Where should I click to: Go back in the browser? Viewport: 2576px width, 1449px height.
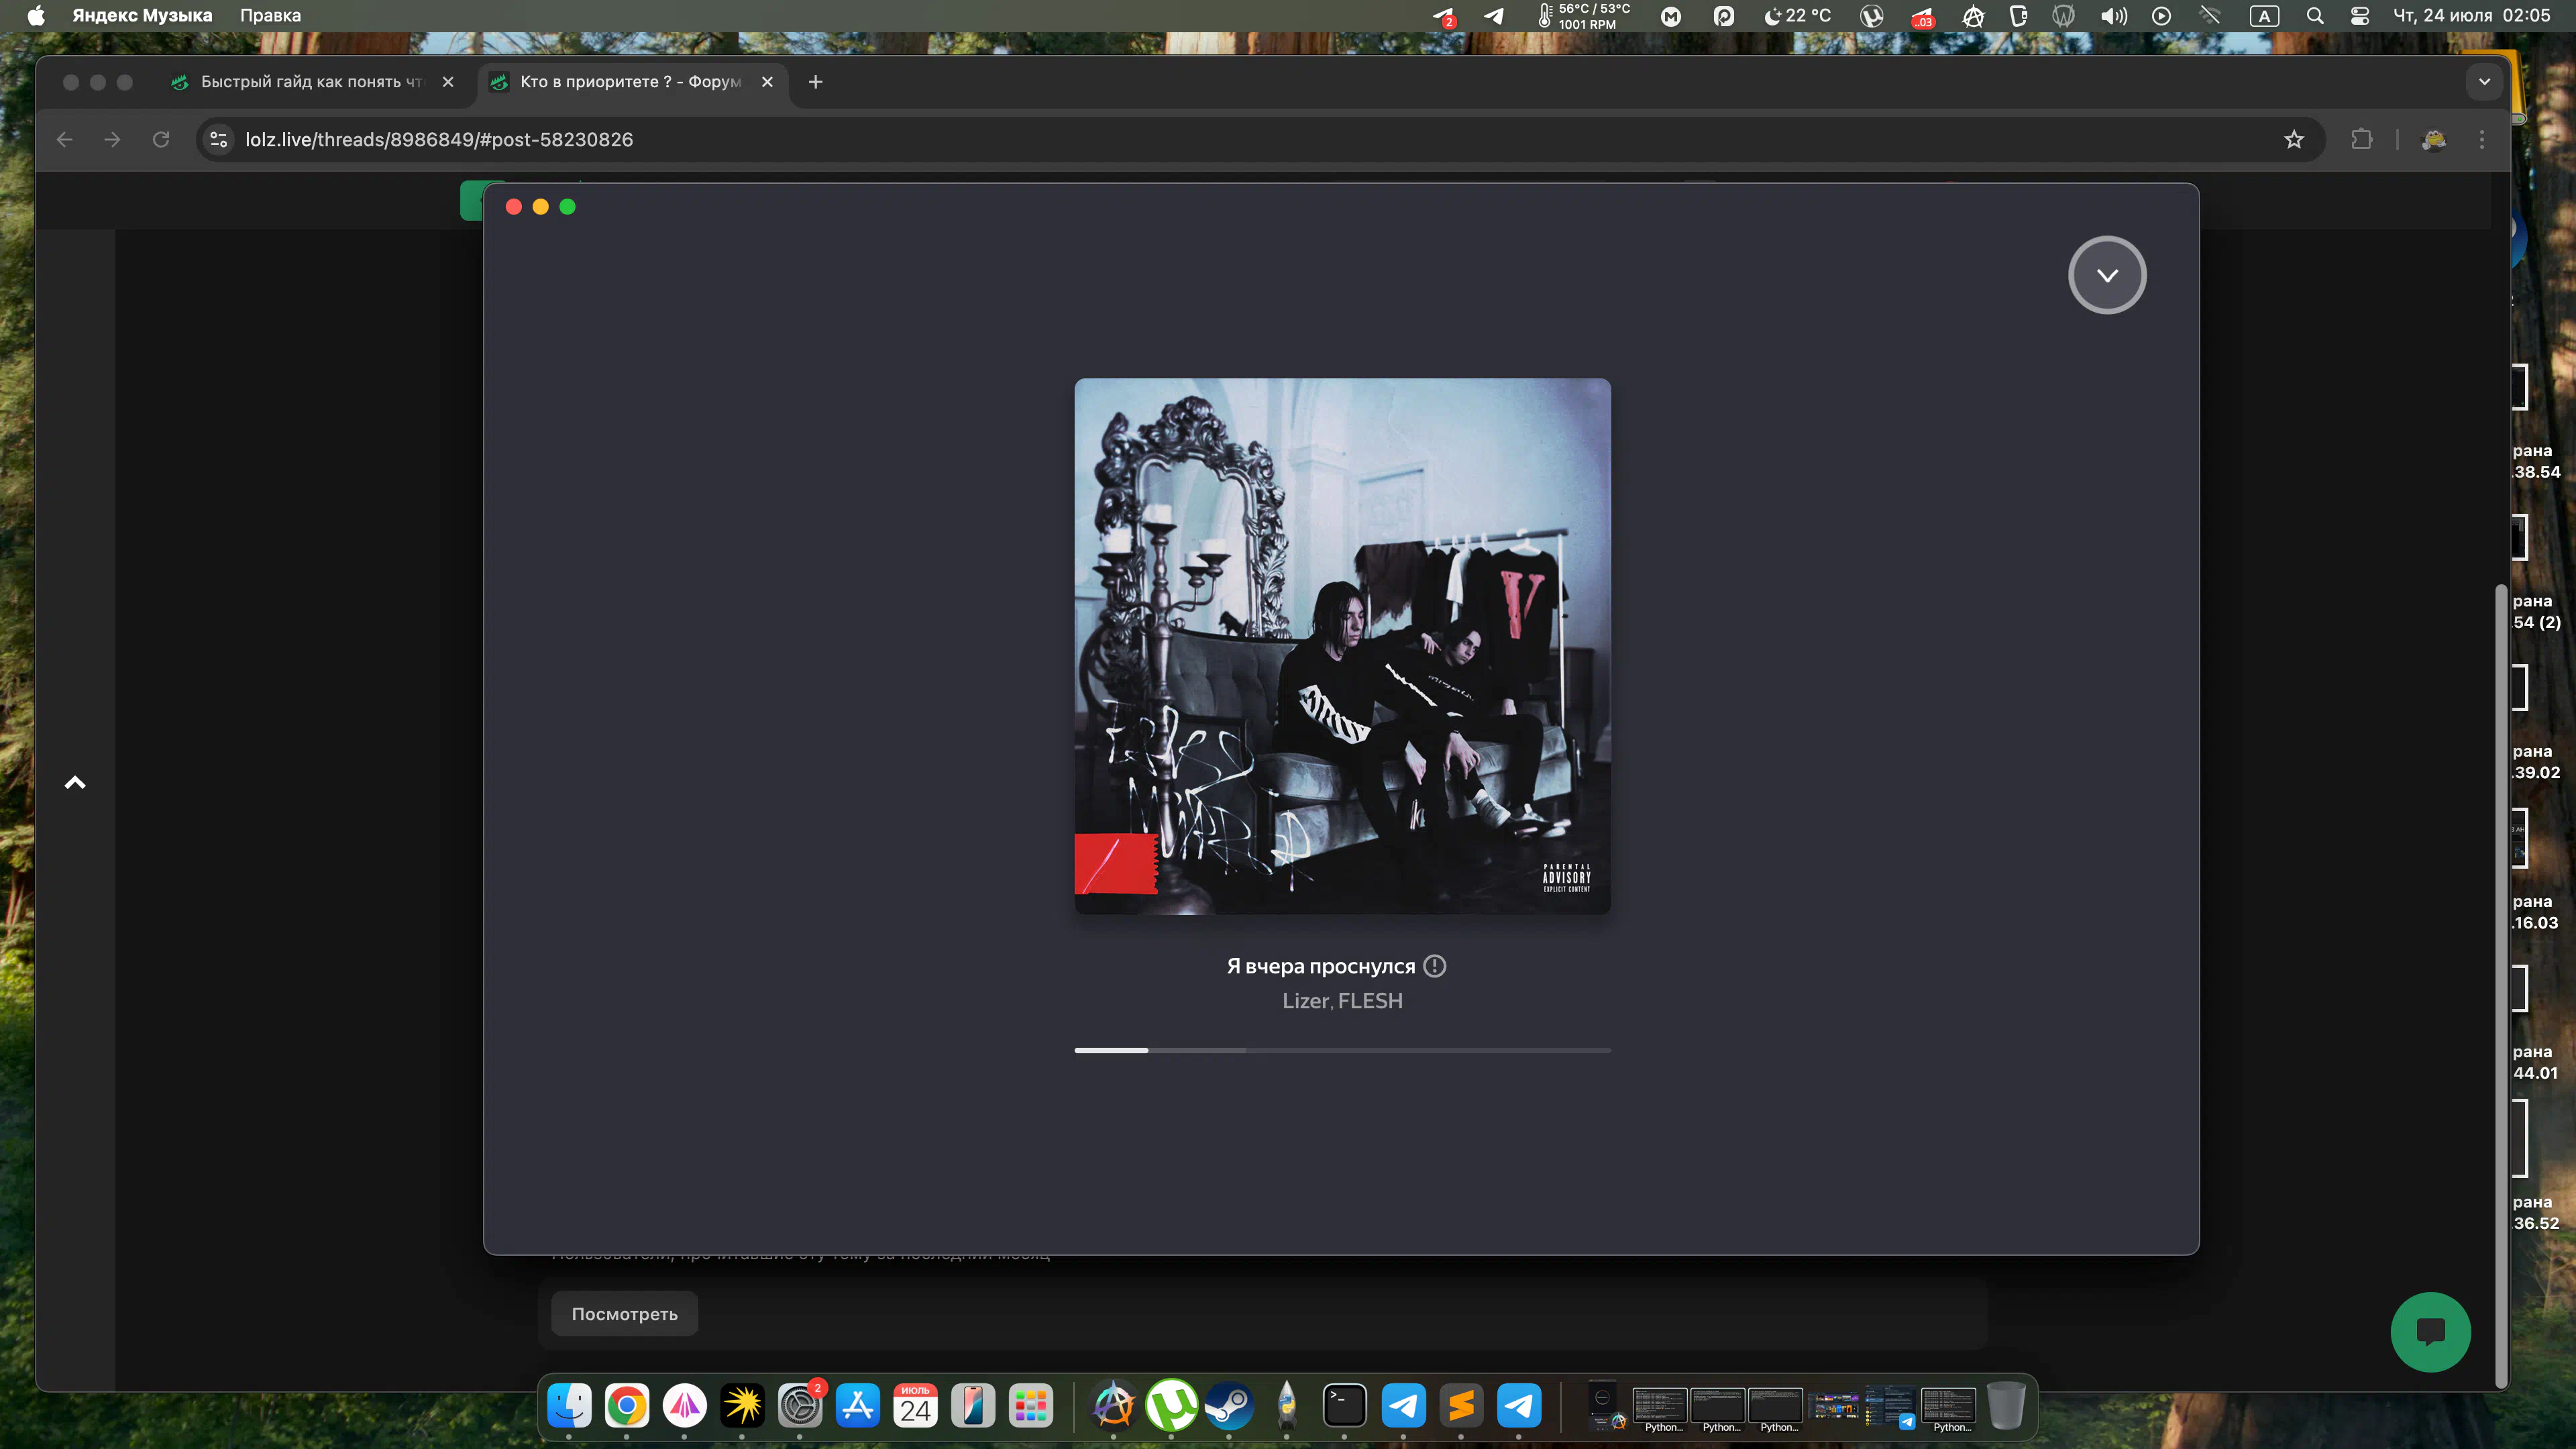coord(65,139)
